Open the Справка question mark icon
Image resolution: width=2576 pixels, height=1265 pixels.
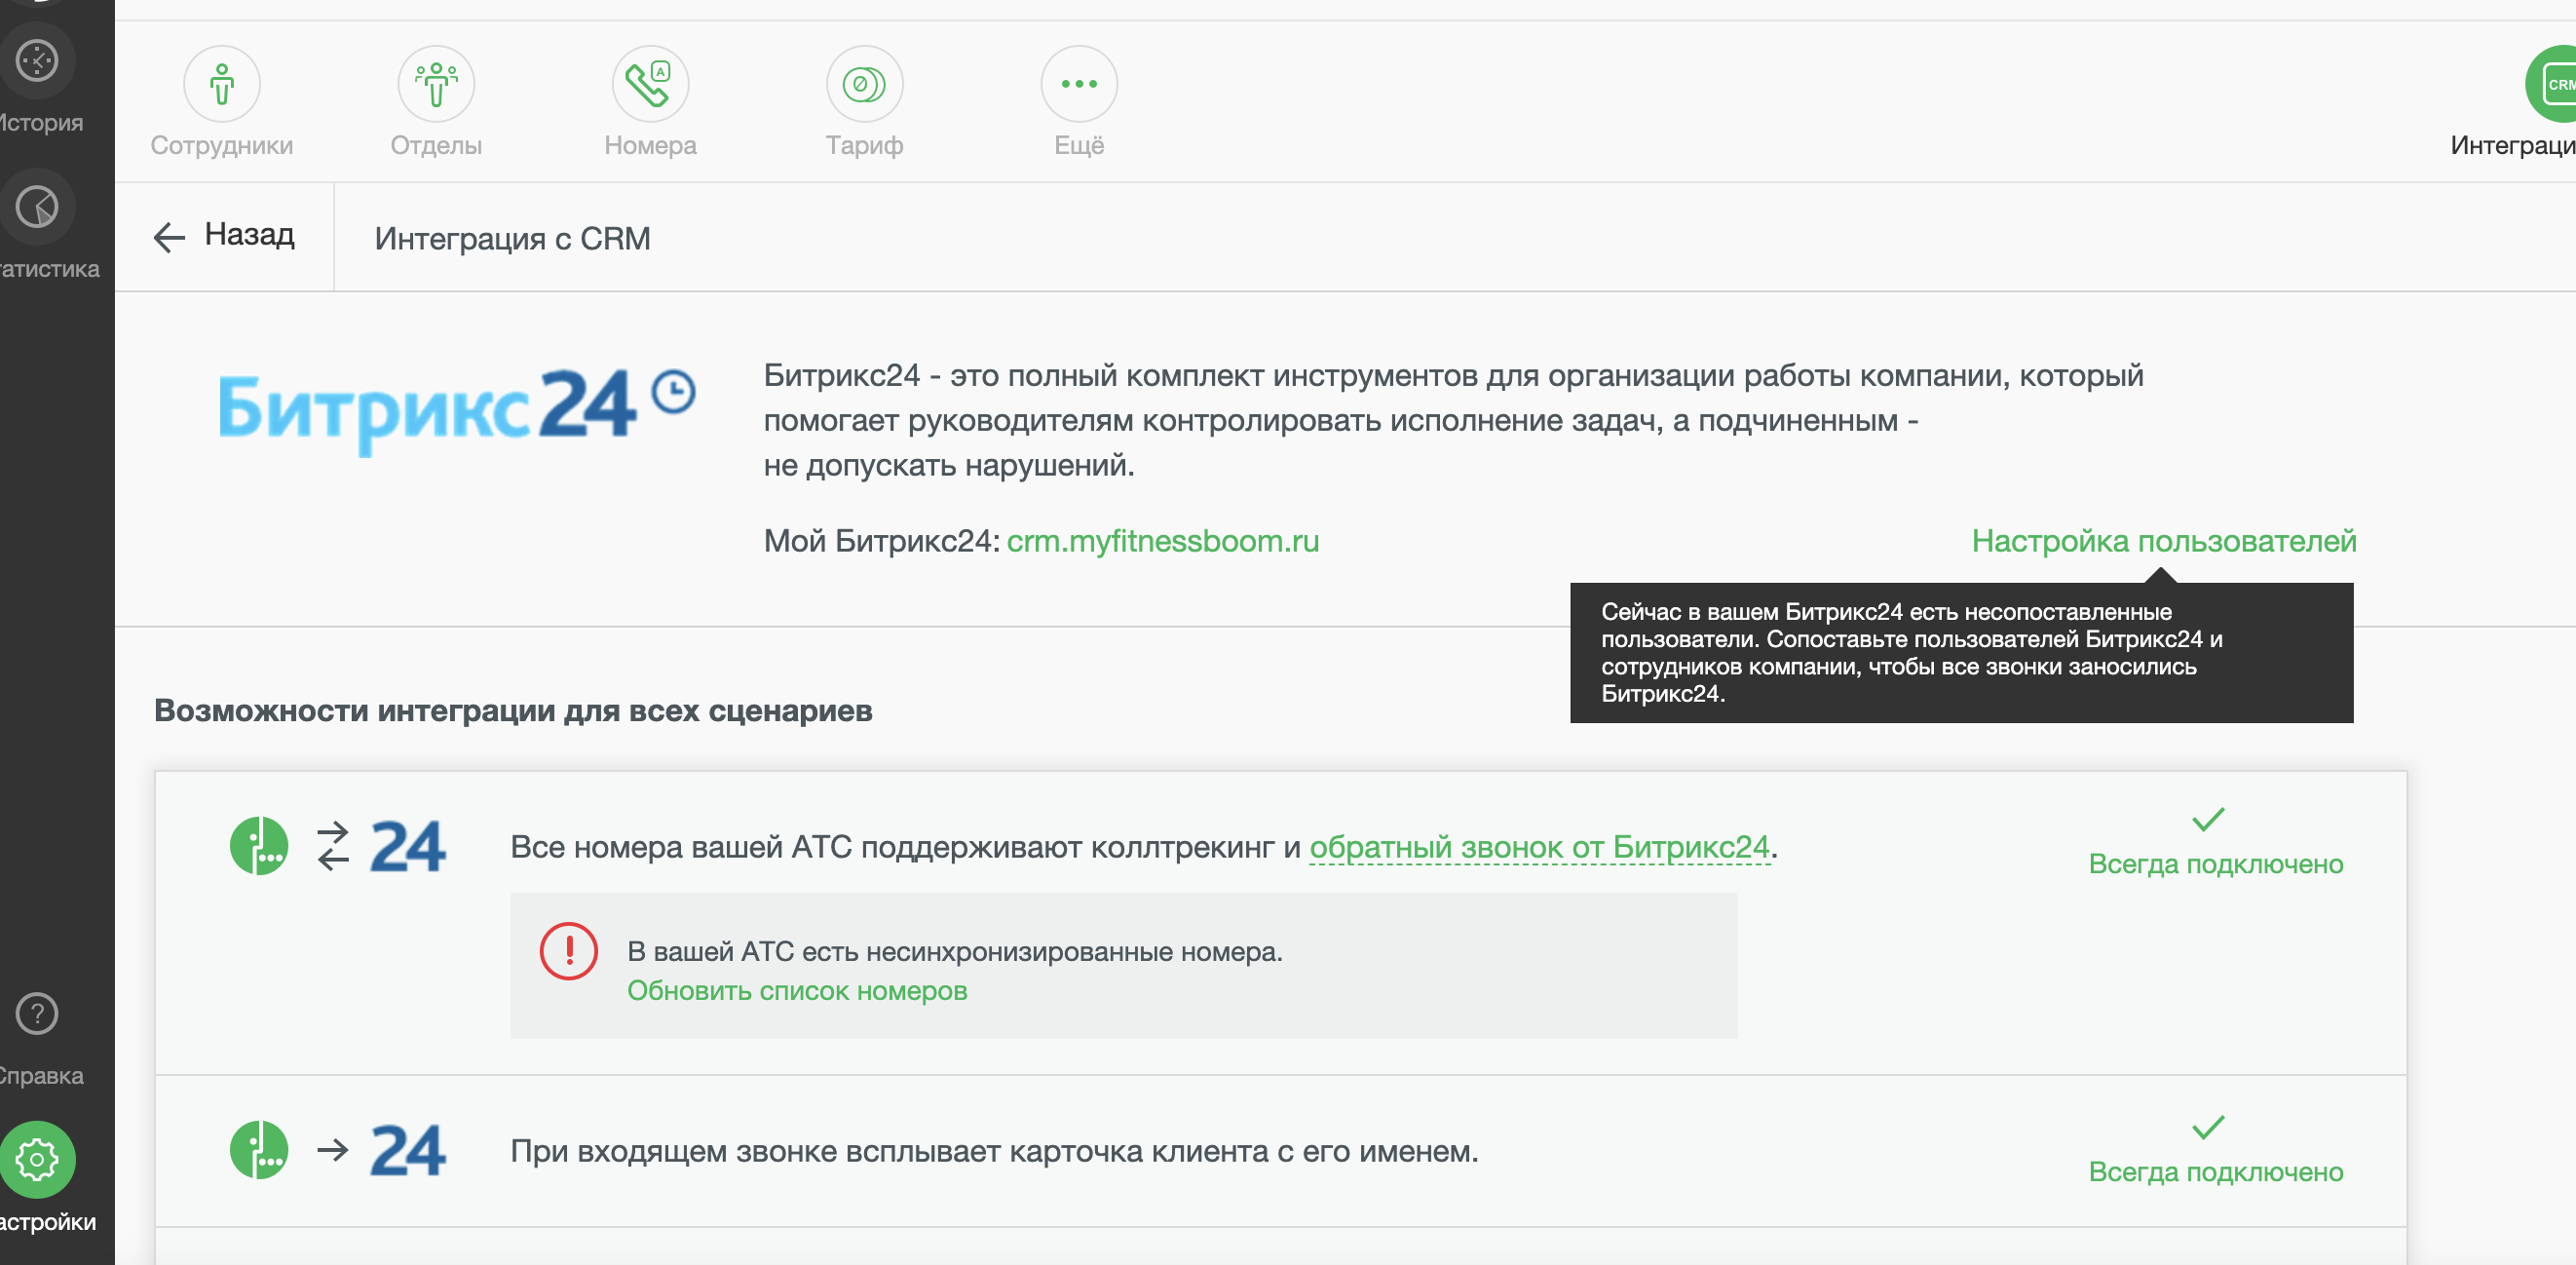point(37,1014)
